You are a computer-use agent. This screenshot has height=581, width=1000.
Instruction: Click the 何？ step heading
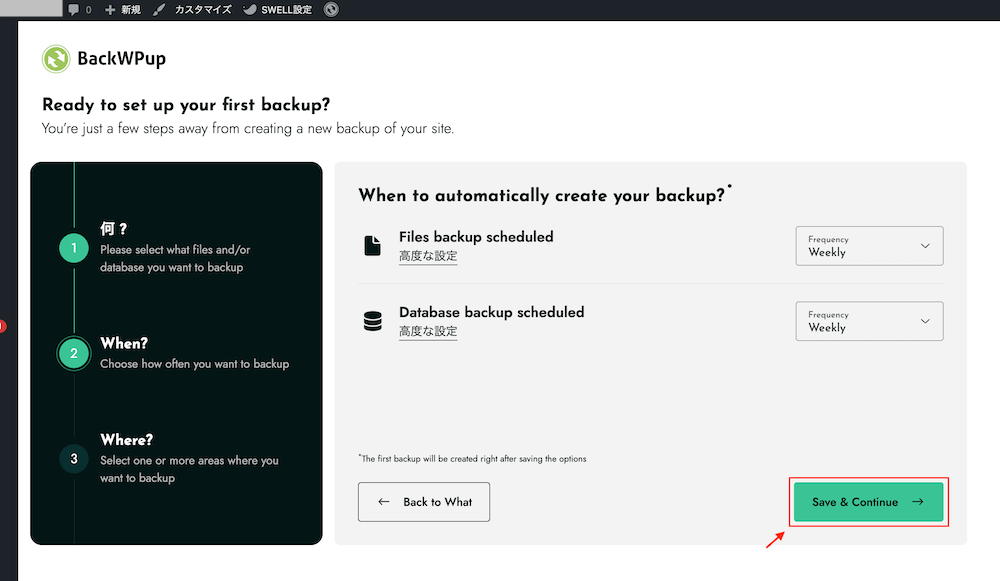(x=114, y=228)
